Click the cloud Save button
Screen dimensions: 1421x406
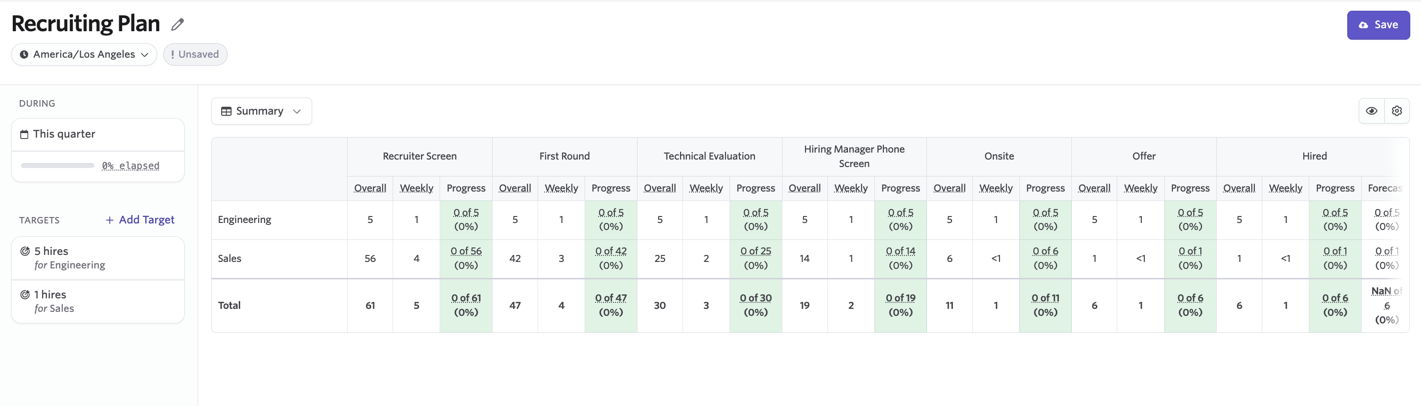tap(1377, 25)
